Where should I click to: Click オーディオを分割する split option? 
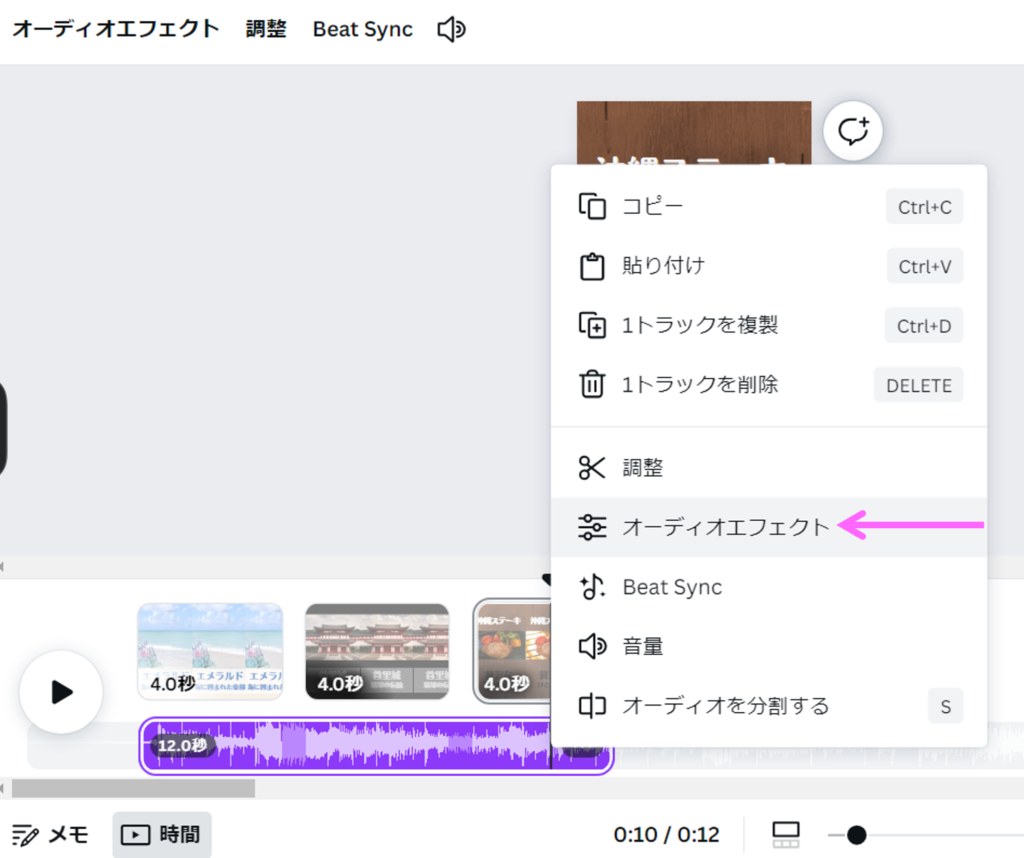click(x=725, y=707)
